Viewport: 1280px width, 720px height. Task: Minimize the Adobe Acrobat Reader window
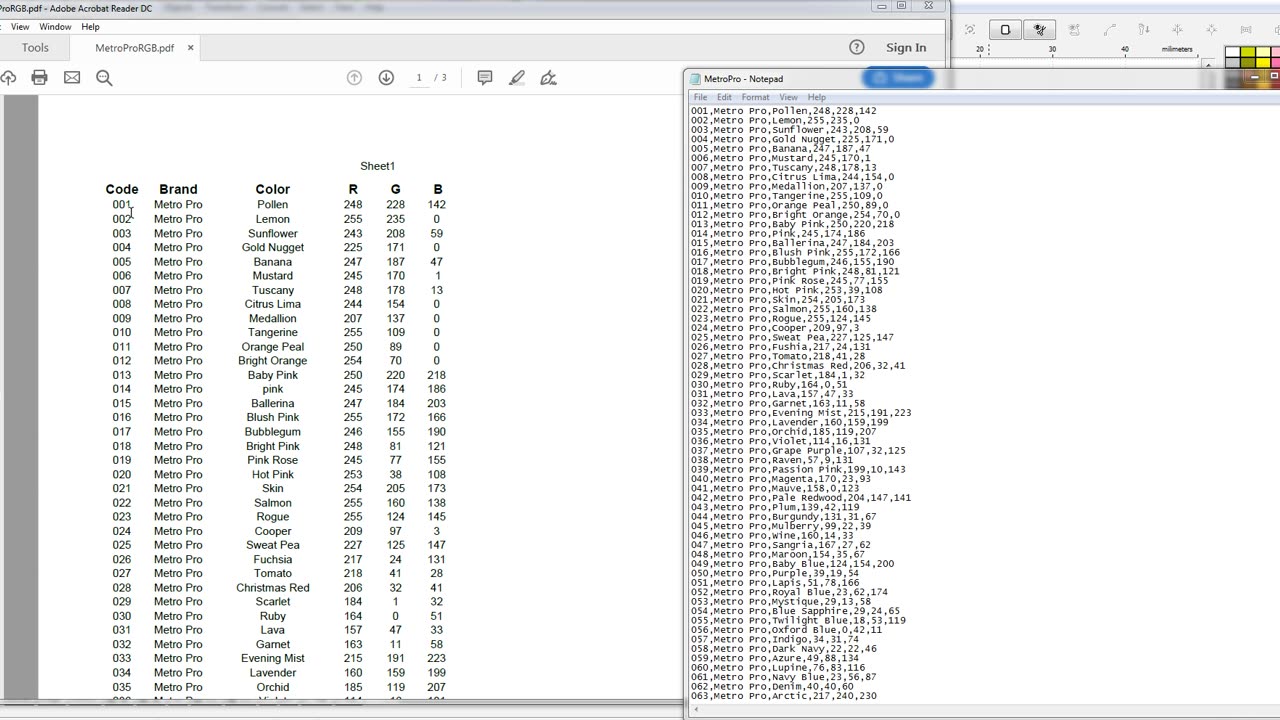tap(881, 6)
